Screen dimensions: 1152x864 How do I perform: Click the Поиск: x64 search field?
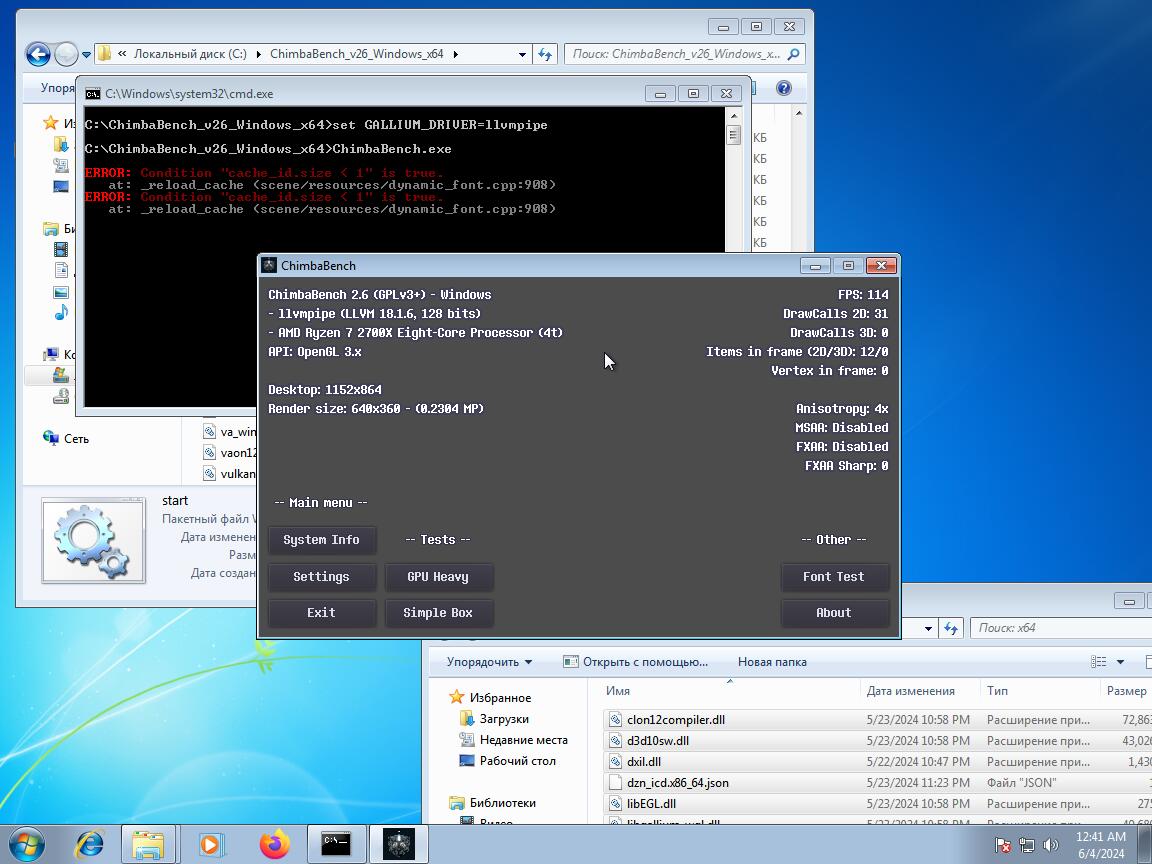tap(1060, 628)
